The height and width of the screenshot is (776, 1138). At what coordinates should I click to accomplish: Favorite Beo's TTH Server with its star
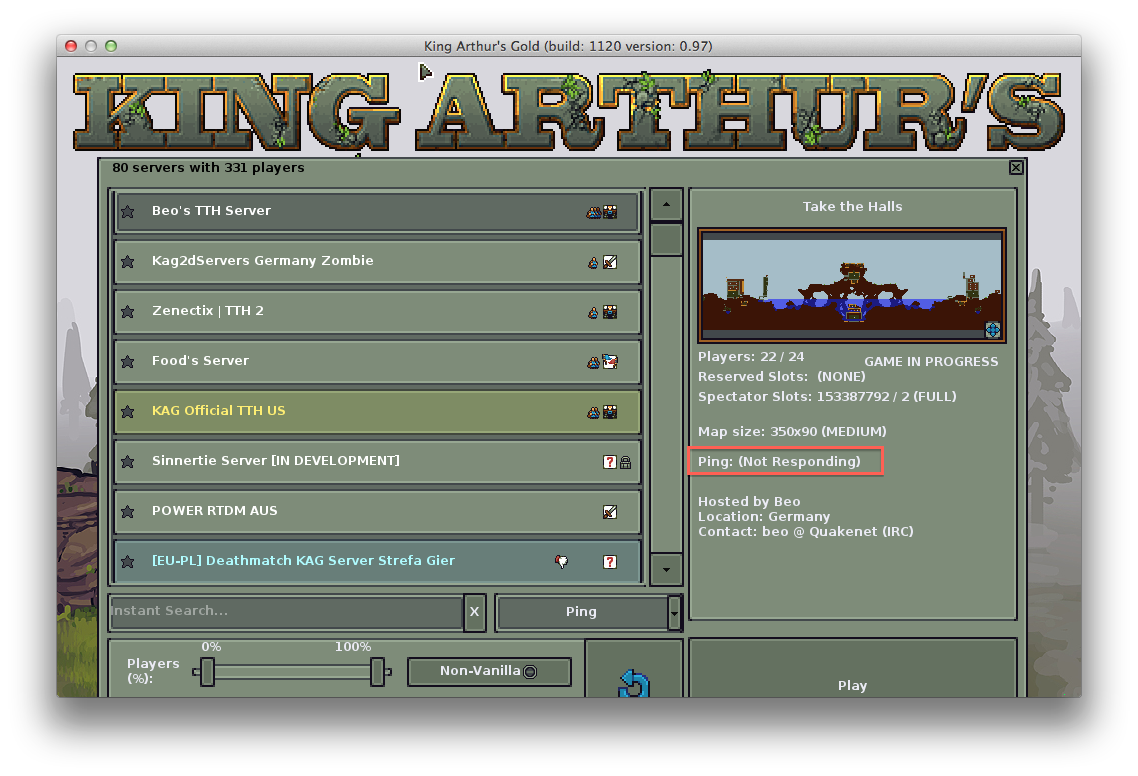[x=128, y=211]
